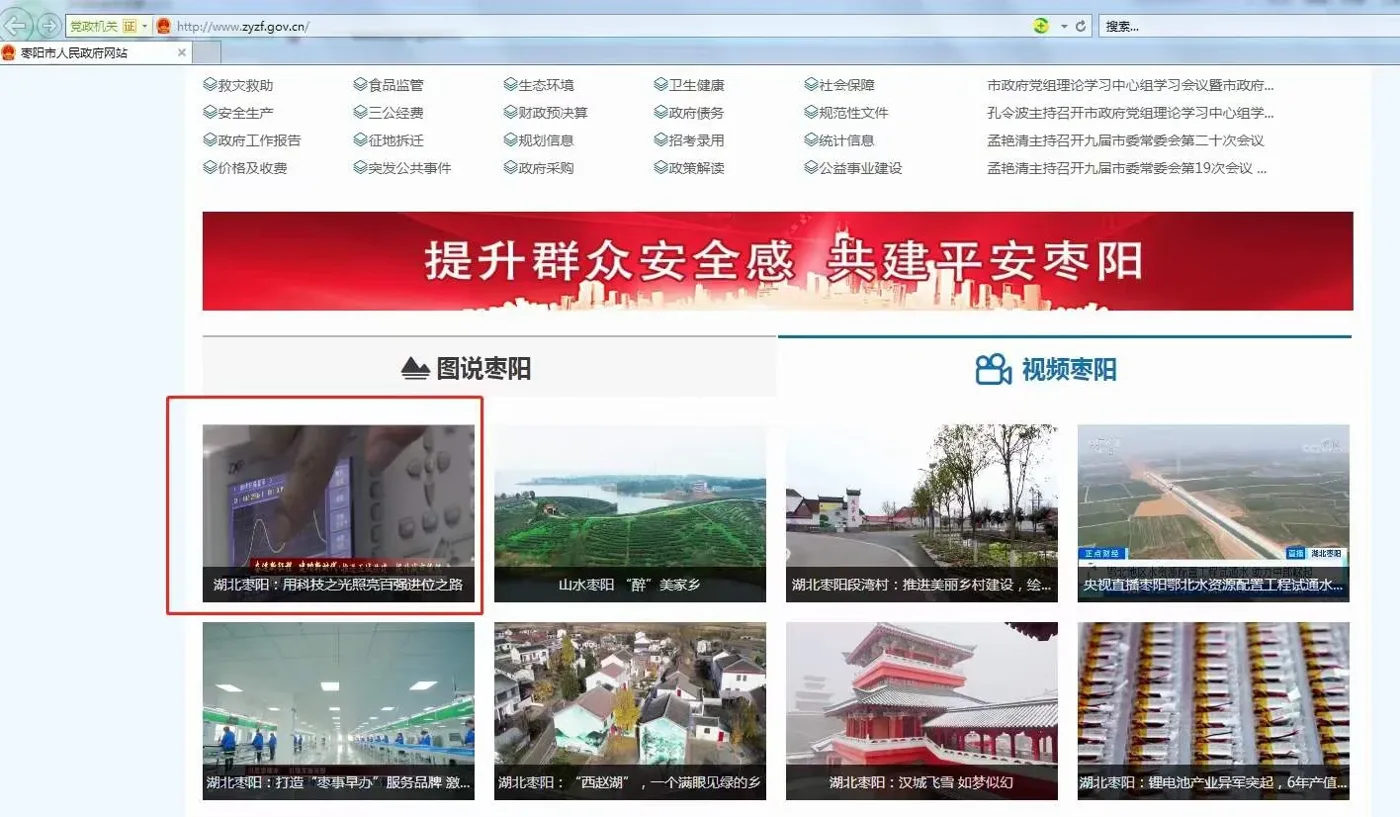Screen dimensions: 1400x817
Task: Open the 党政机关 site identity dropdown
Action: [x=109, y=26]
